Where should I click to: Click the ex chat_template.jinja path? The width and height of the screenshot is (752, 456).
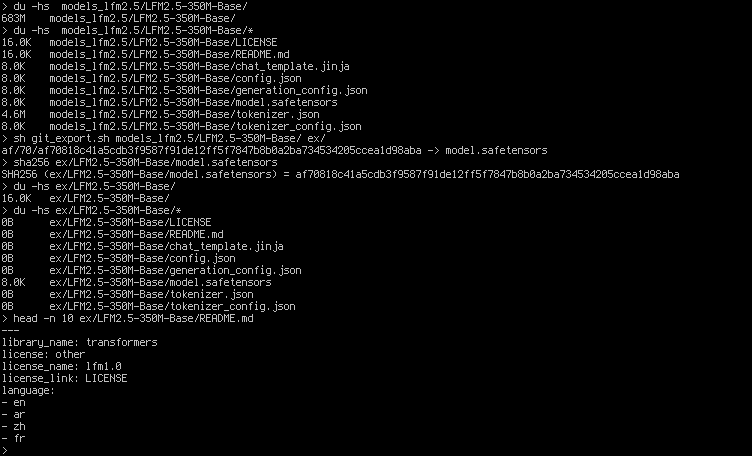click(x=166, y=246)
